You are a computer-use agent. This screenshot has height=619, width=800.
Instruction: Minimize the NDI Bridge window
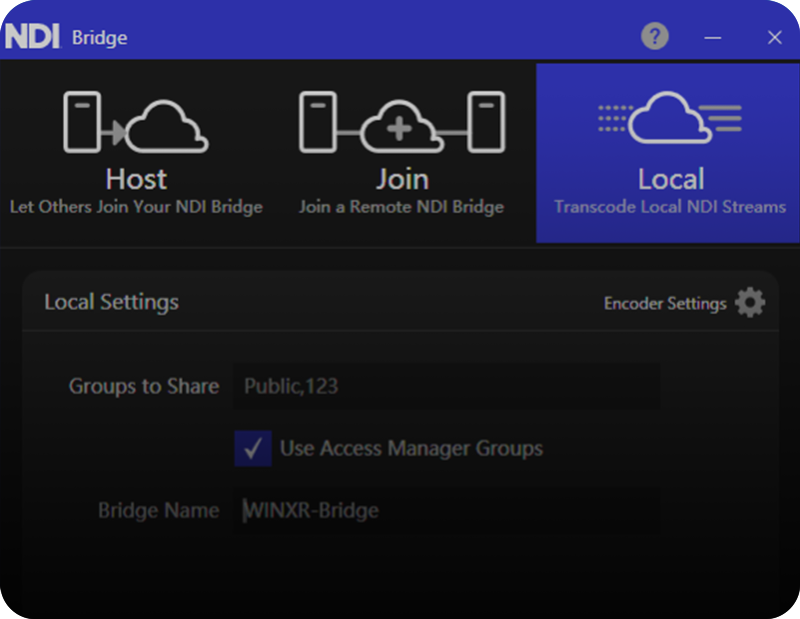tap(713, 37)
